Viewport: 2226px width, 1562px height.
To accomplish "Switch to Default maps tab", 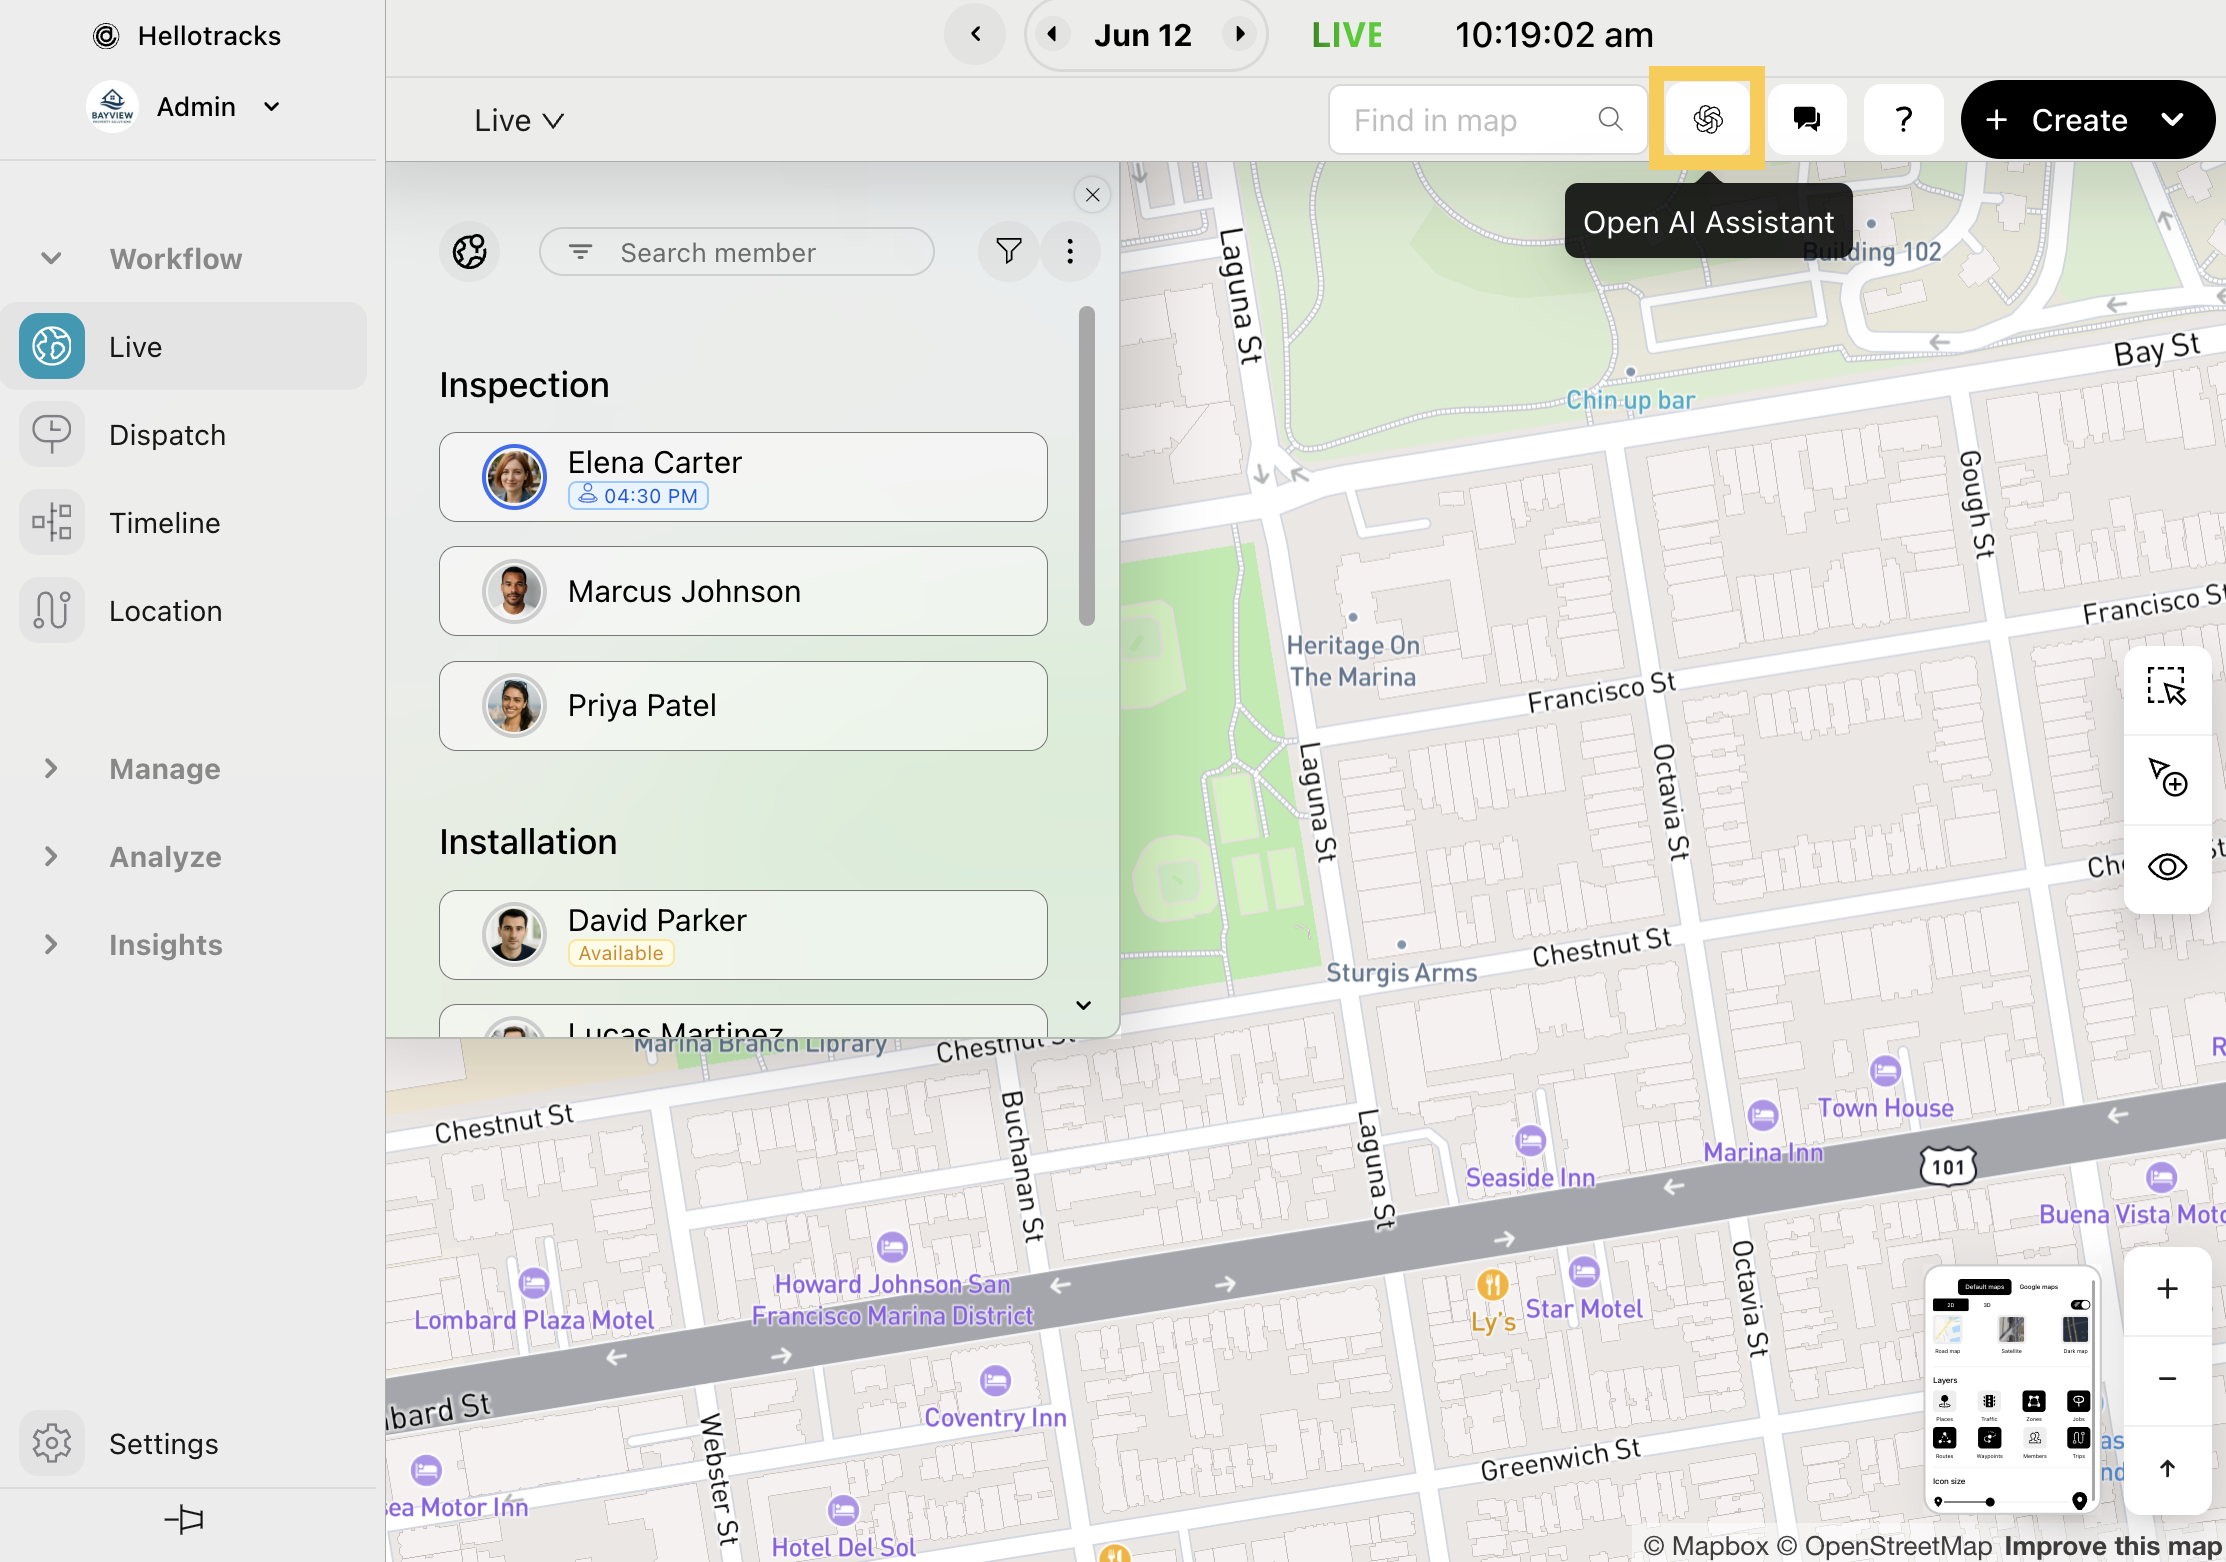I will [1985, 1287].
